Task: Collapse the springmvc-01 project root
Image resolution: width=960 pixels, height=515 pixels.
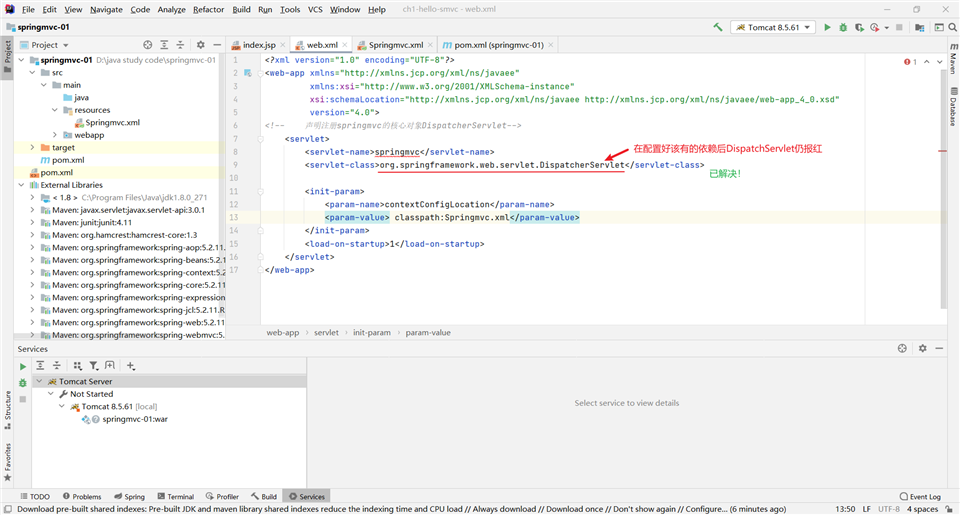Action: (22, 60)
